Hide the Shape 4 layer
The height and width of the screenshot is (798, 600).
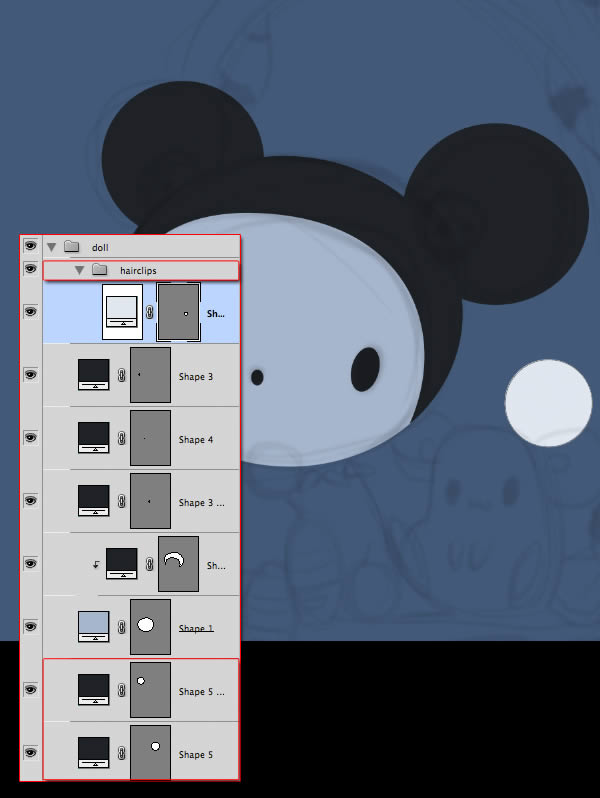[x=31, y=438]
